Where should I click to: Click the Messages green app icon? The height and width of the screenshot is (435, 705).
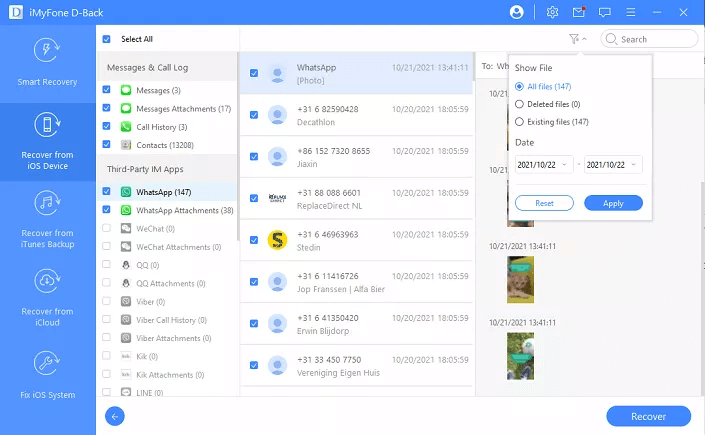(x=126, y=90)
